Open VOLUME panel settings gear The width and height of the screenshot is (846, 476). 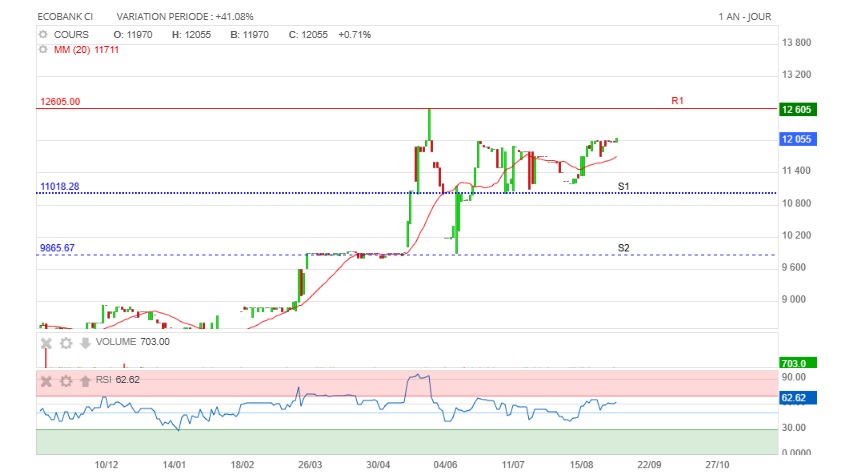pos(65,342)
